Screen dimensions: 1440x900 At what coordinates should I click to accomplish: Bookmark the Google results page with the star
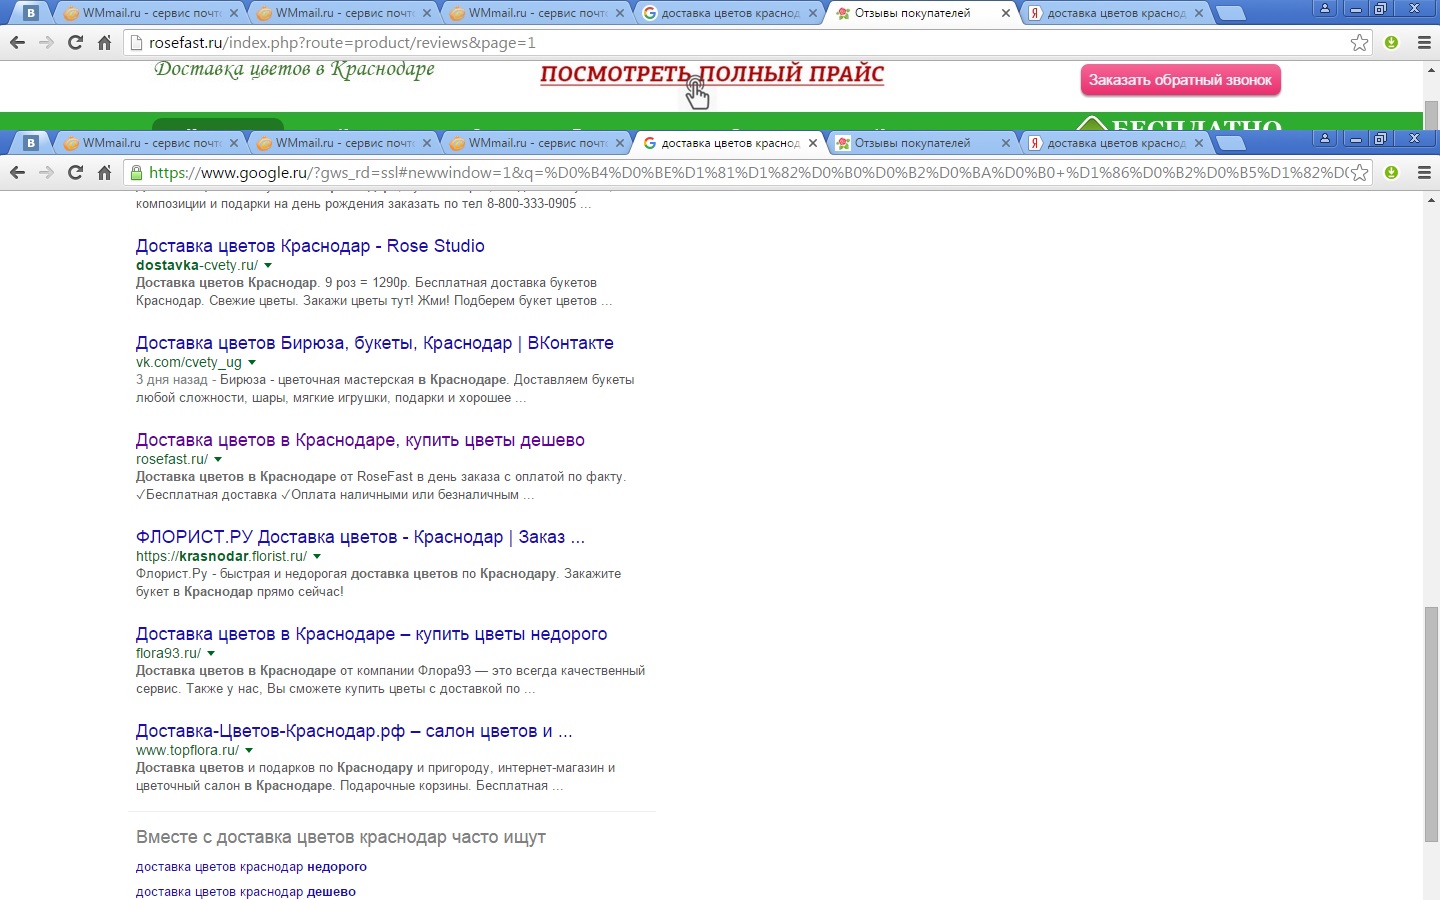click(x=1359, y=173)
